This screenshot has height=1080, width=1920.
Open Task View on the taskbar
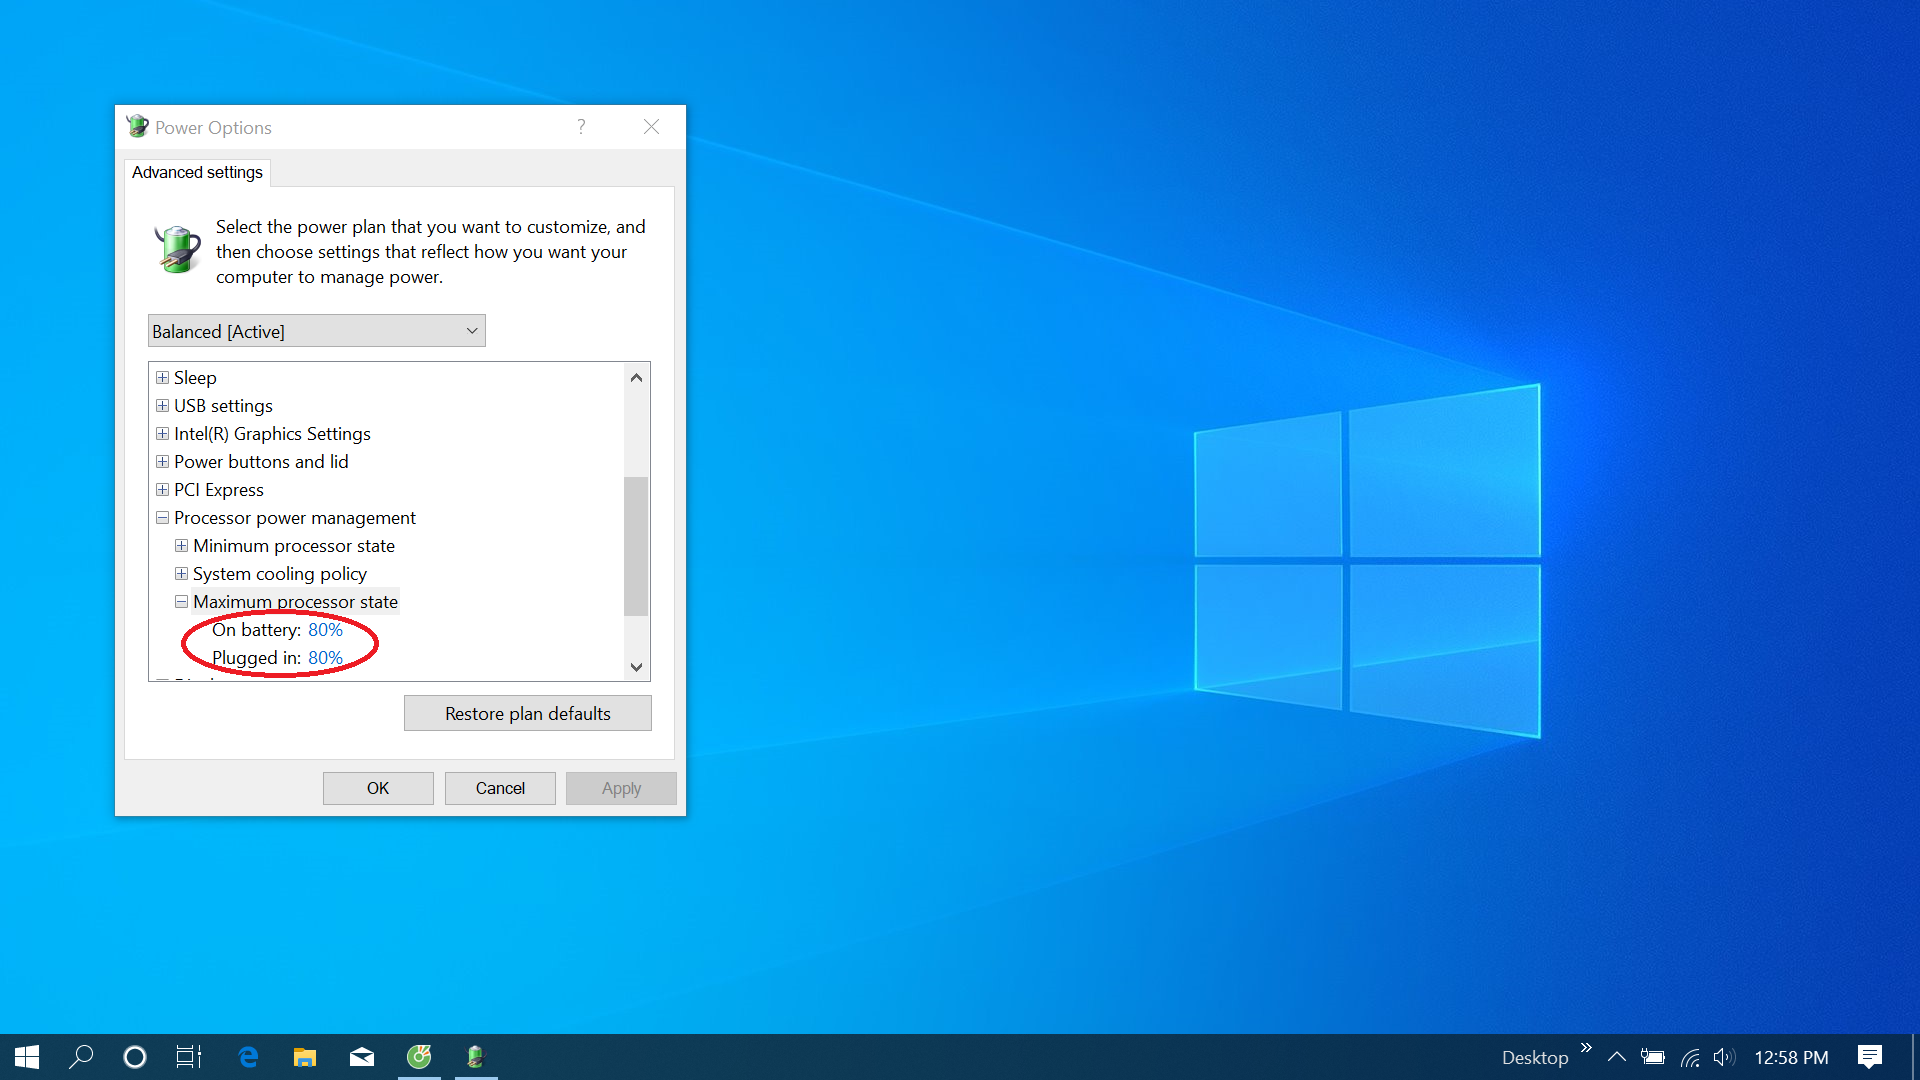coord(189,1057)
